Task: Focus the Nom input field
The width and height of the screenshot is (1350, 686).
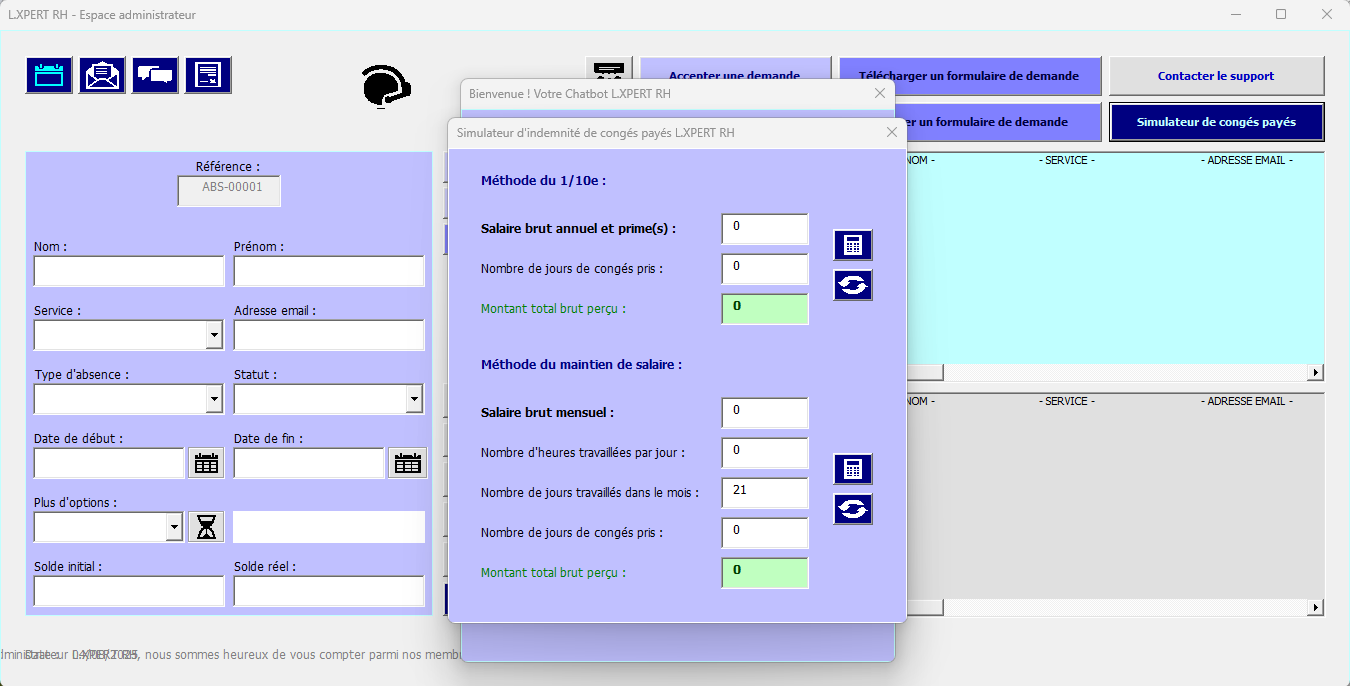Action: pyautogui.click(x=129, y=271)
